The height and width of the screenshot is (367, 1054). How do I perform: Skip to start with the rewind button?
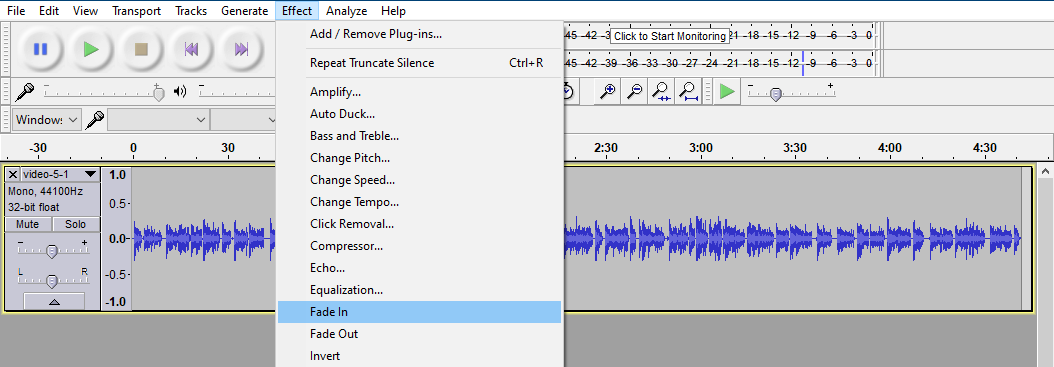pyautogui.click(x=192, y=49)
